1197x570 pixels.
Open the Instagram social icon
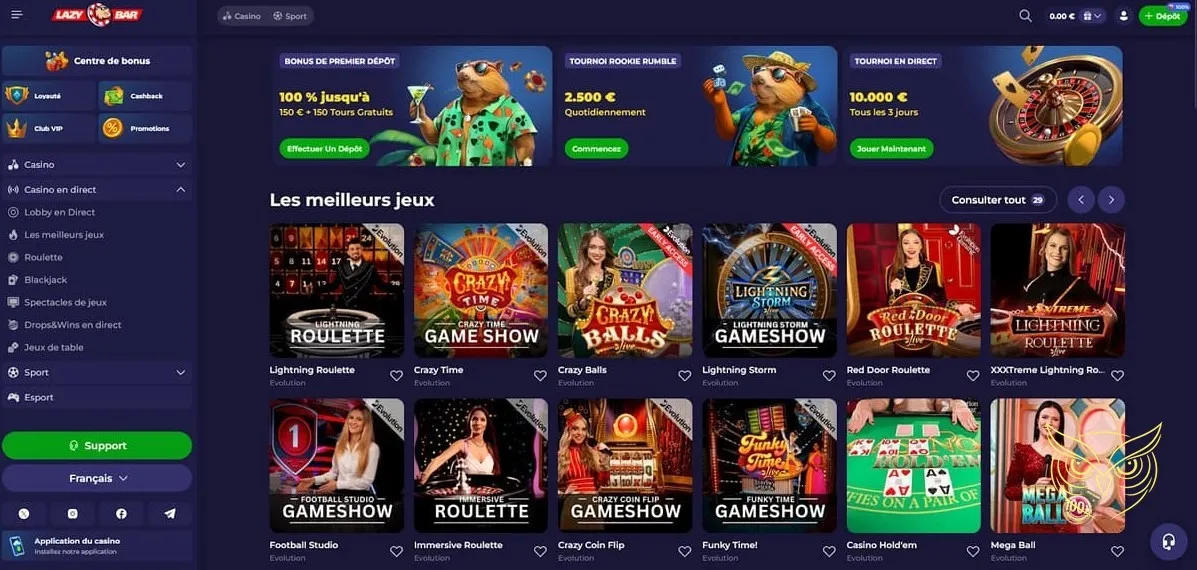coord(73,514)
